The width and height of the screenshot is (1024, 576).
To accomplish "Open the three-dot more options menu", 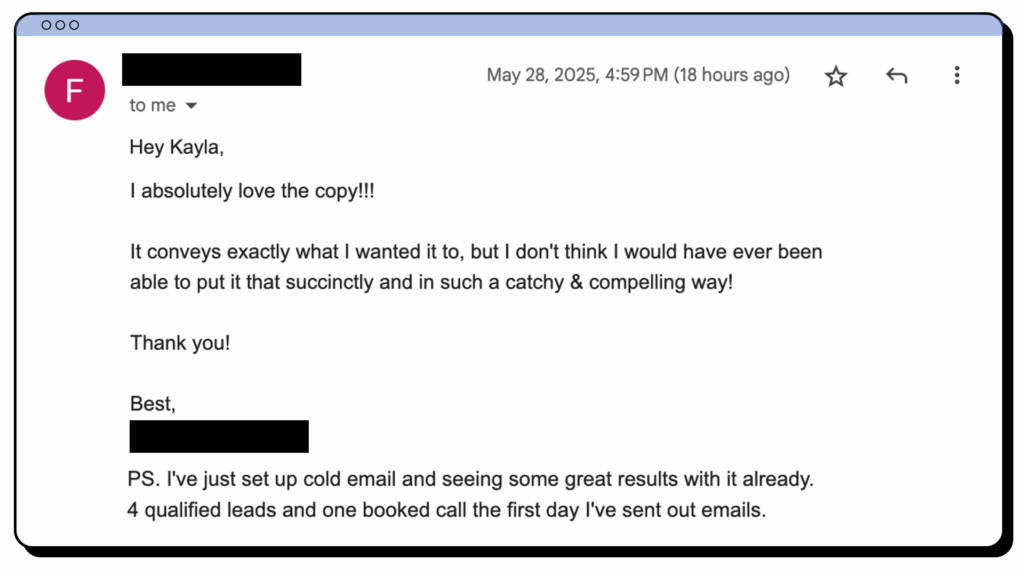I will click(957, 75).
